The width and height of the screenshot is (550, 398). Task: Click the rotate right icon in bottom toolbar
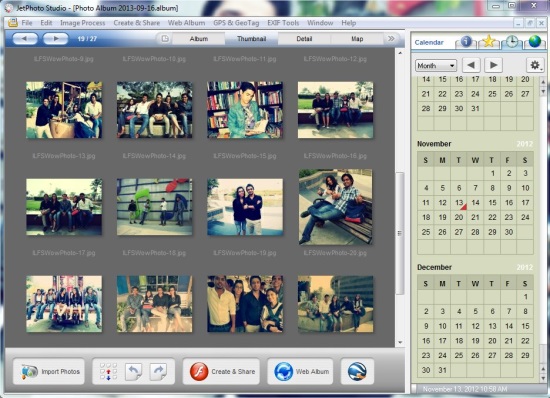tap(158, 371)
